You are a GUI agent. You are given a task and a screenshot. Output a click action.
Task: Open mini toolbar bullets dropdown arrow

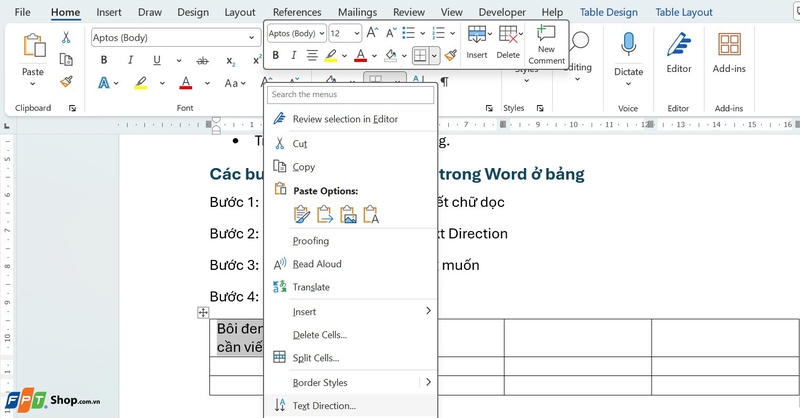click(x=422, y=34)
